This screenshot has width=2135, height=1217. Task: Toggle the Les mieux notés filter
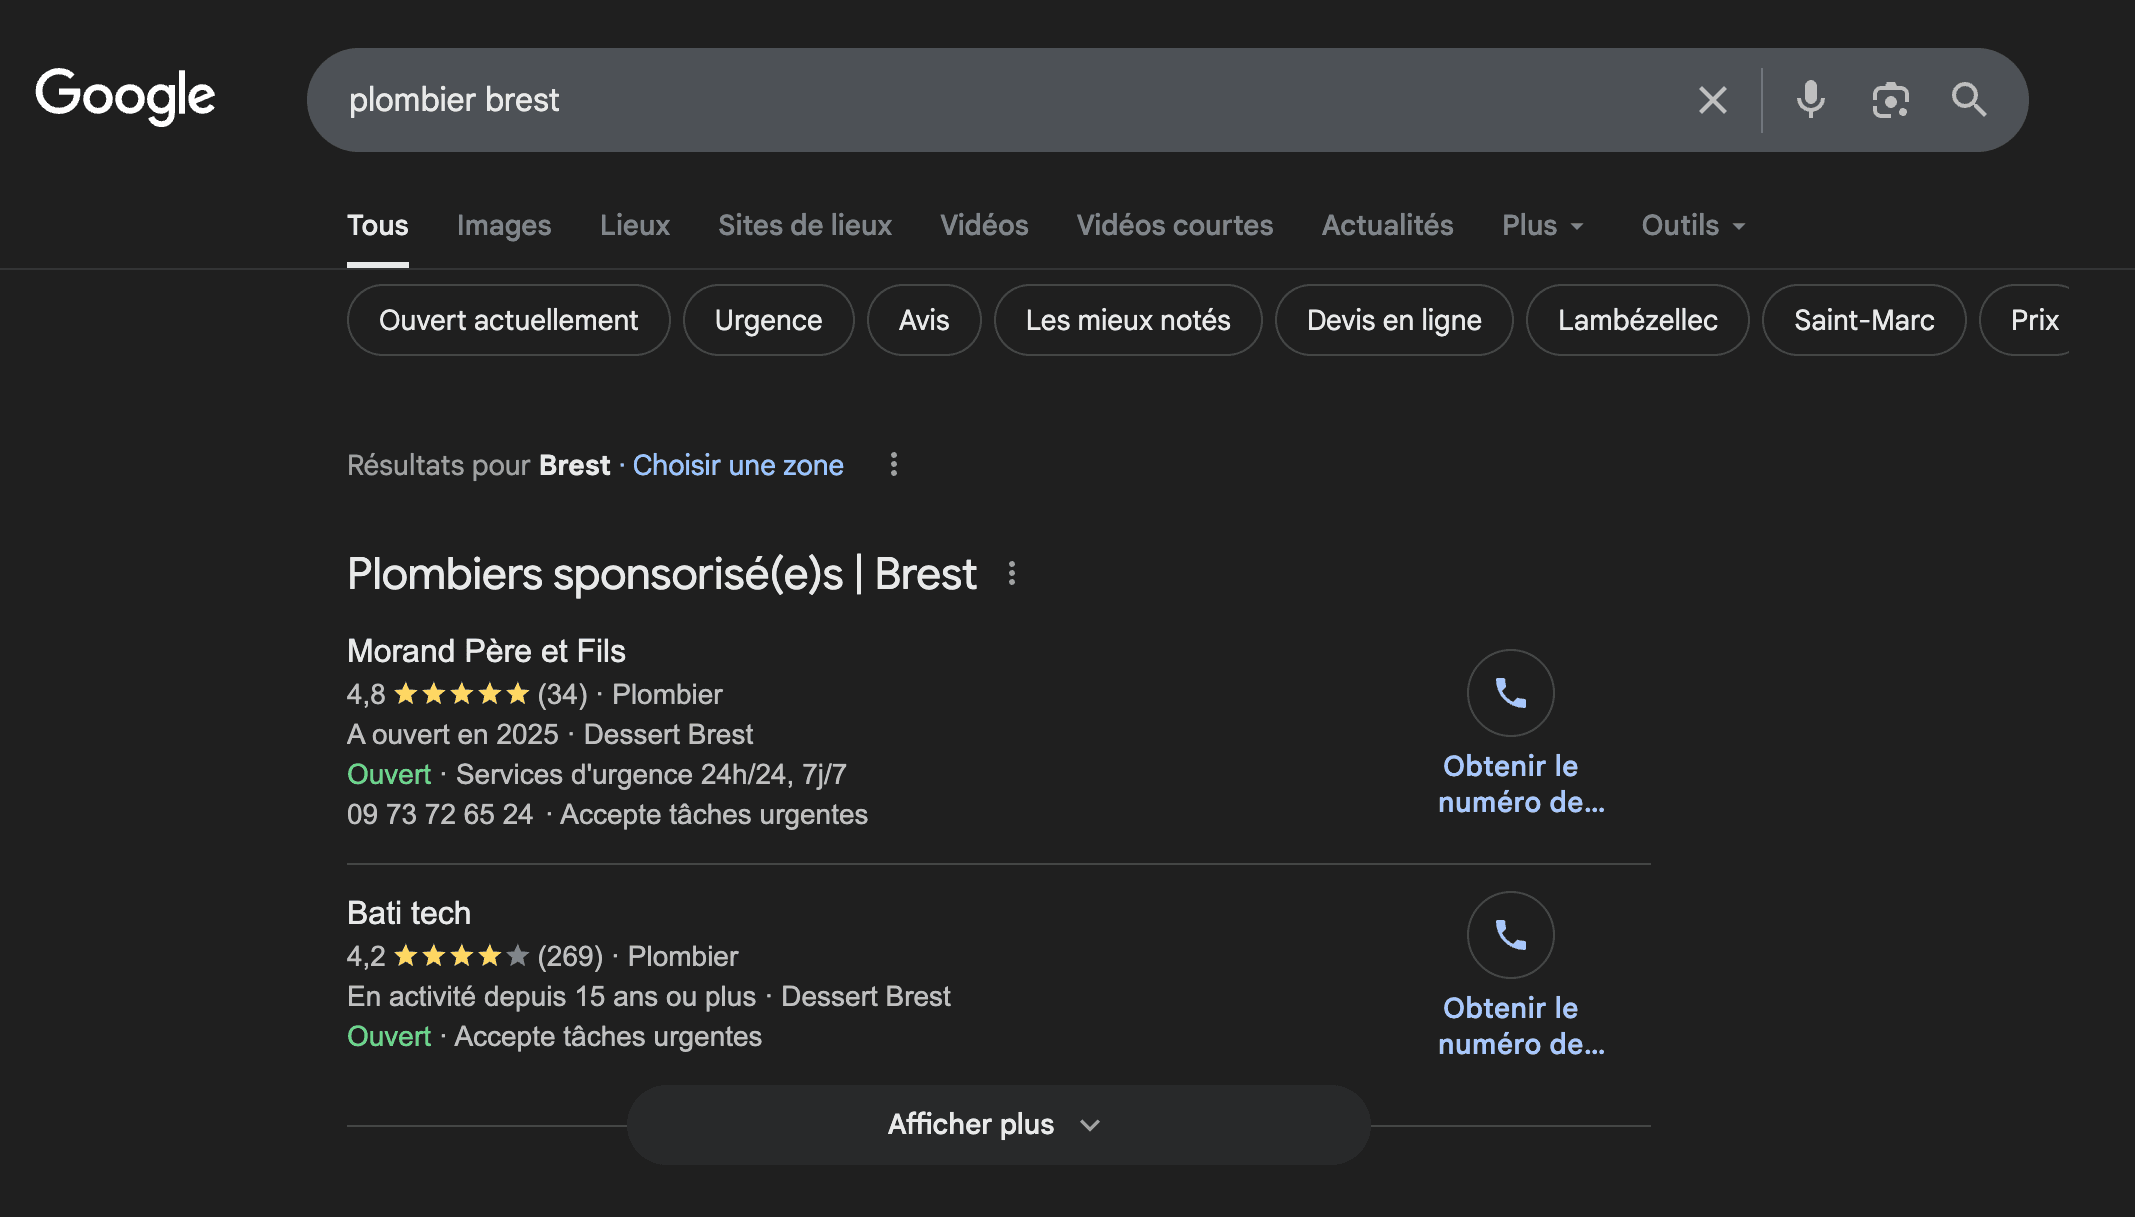pos(1127,320)
